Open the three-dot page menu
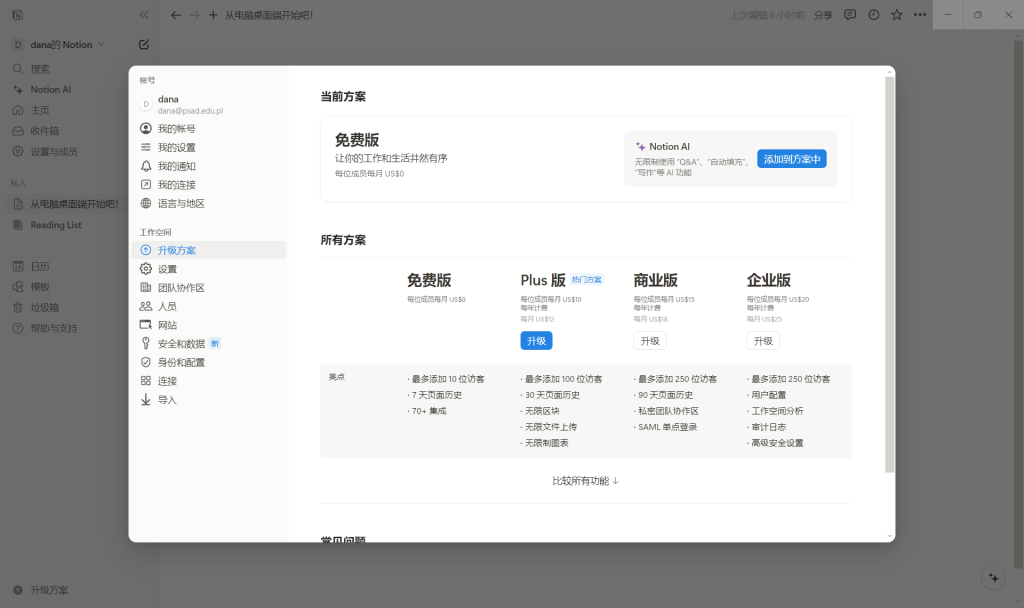Screen dimensions: 1024x608 pyautogui.click(x=920, y=15)
